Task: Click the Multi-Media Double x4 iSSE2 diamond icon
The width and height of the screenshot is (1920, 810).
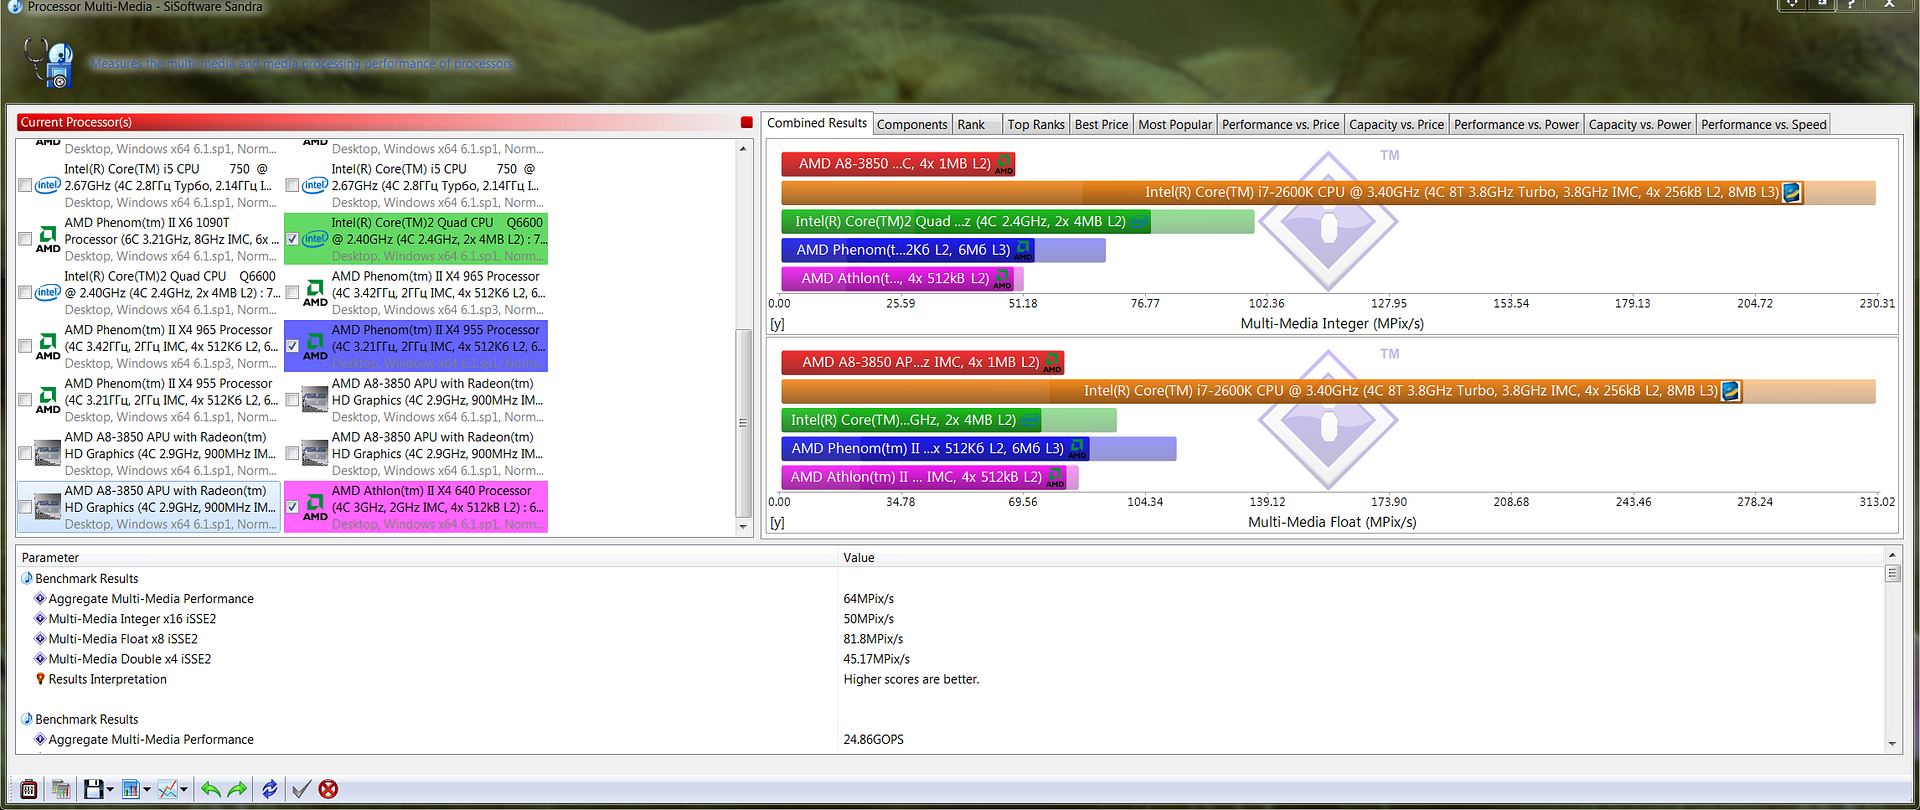Action: [x=40, y=658]
